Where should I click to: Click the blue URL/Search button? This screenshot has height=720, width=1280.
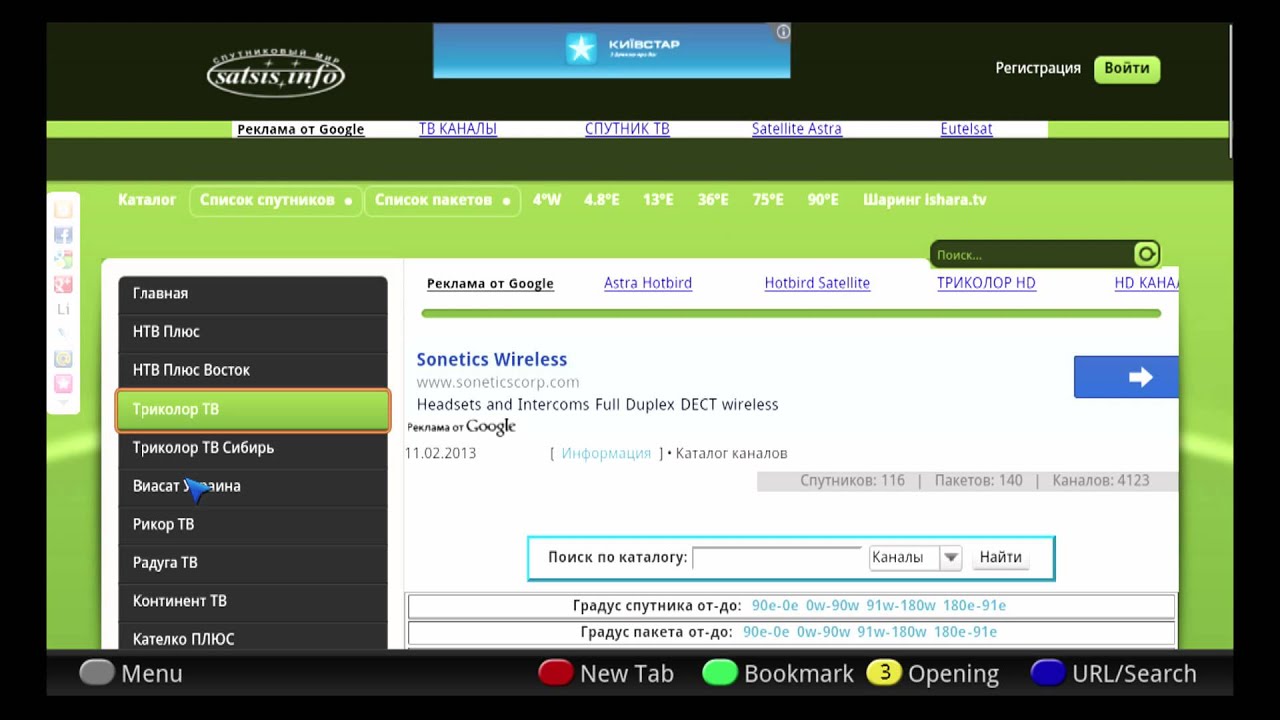(1113, 673)
